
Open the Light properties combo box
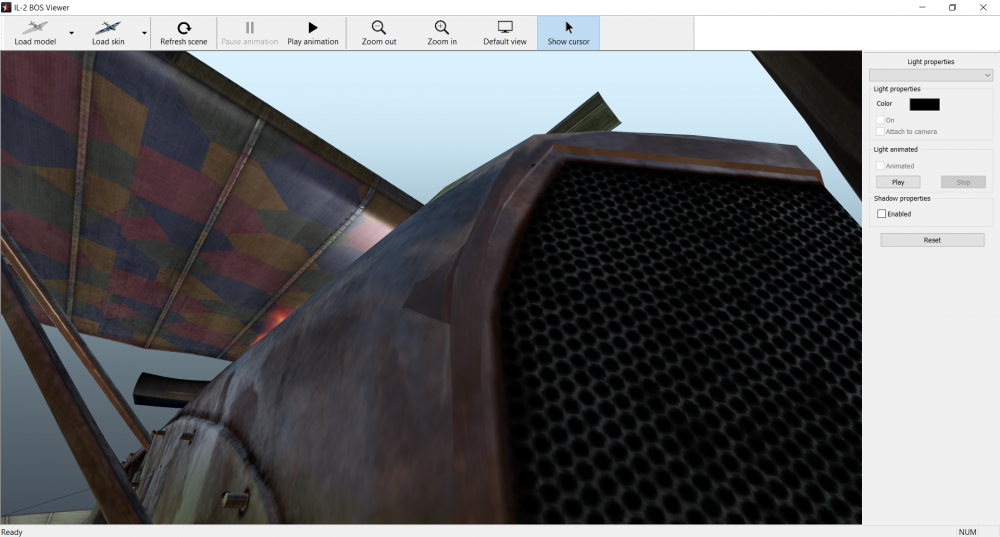(930, 75)
